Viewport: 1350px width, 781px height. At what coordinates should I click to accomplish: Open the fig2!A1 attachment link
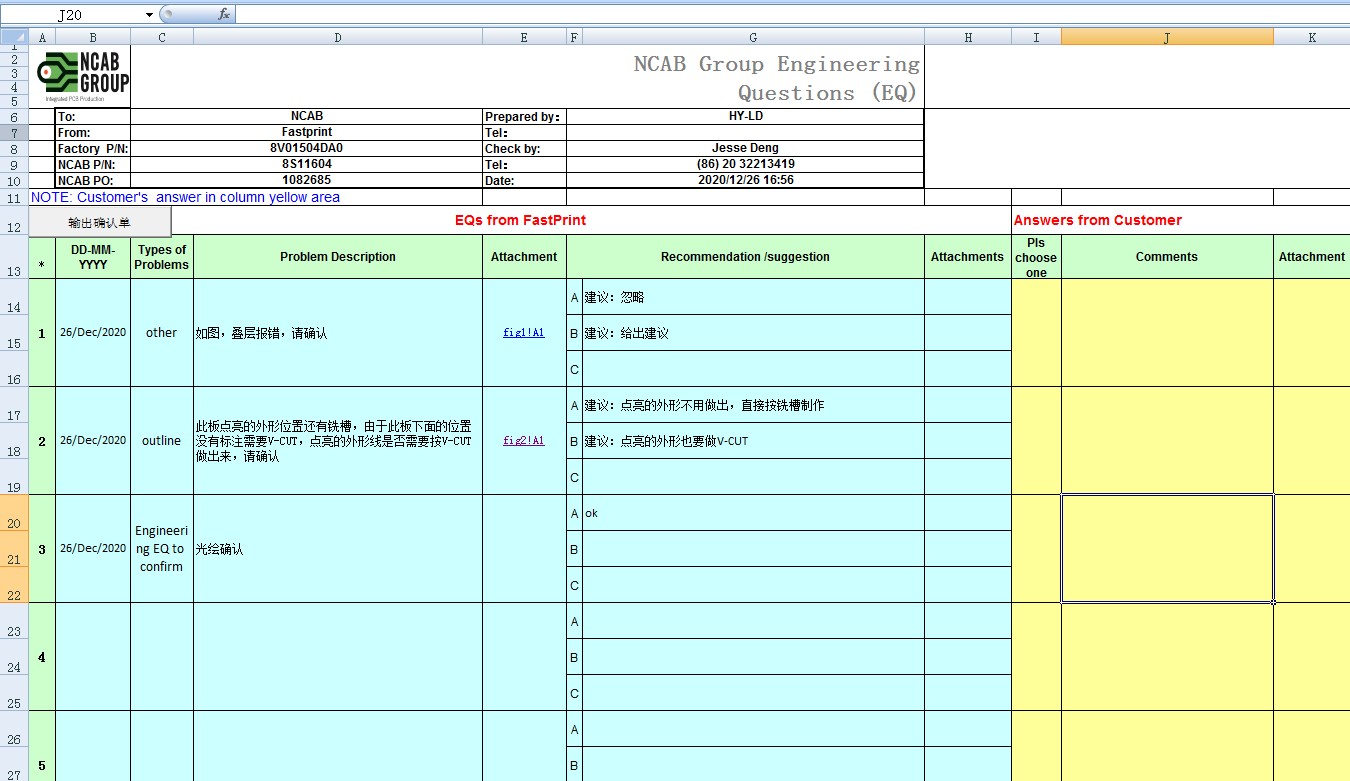click(524, 441)
